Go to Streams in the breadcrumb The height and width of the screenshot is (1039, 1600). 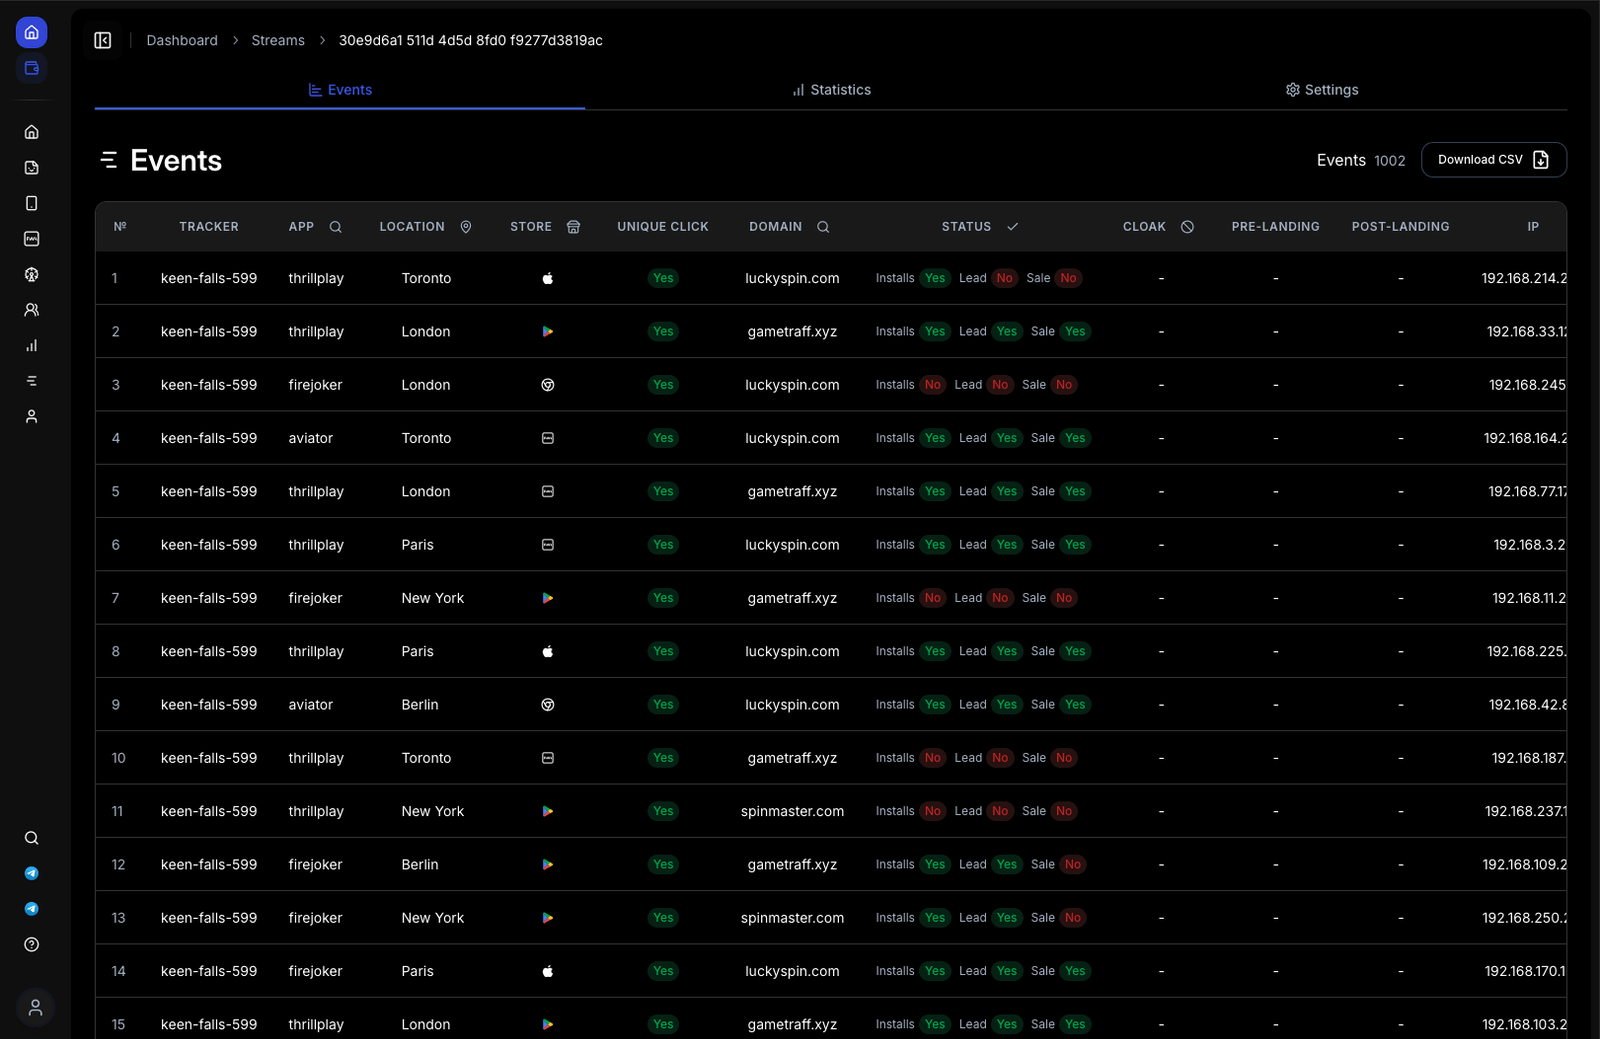point(278,40)
